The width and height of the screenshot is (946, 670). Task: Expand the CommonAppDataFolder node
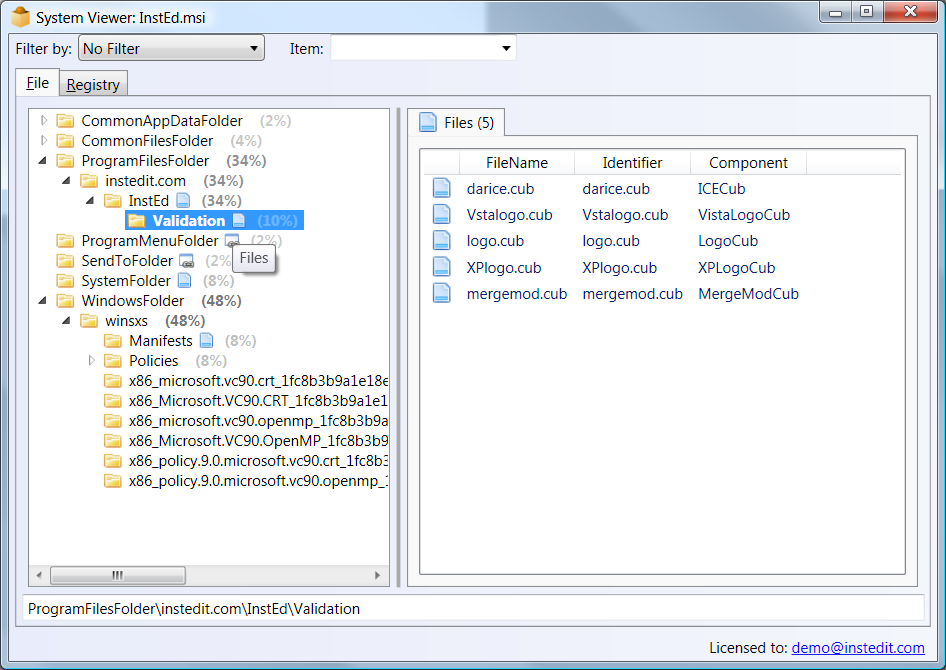pyautogui.click(x=43, y=121)
